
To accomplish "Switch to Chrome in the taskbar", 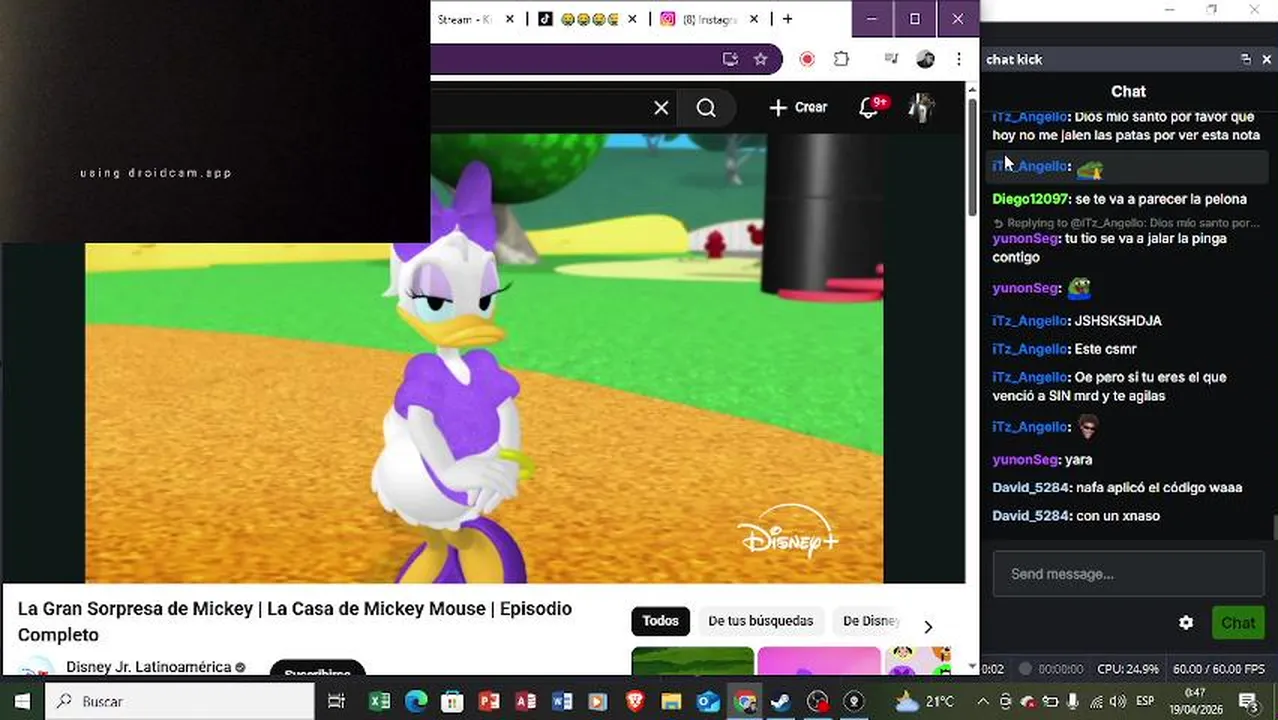I will pos(744,701).
